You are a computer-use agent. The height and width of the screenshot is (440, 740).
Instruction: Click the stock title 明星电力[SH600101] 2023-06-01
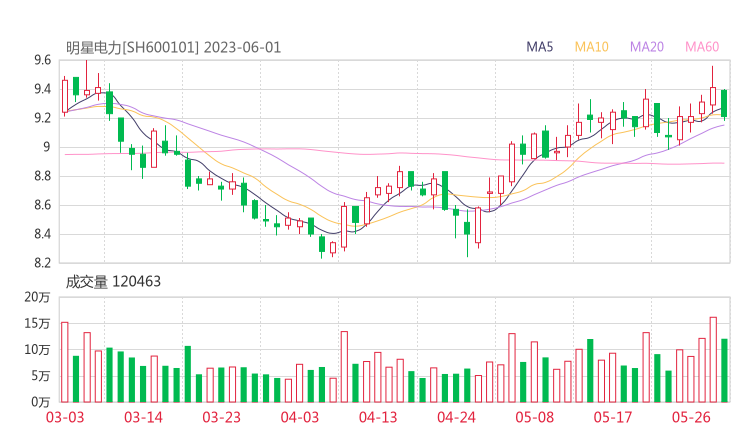coord(173,48)
